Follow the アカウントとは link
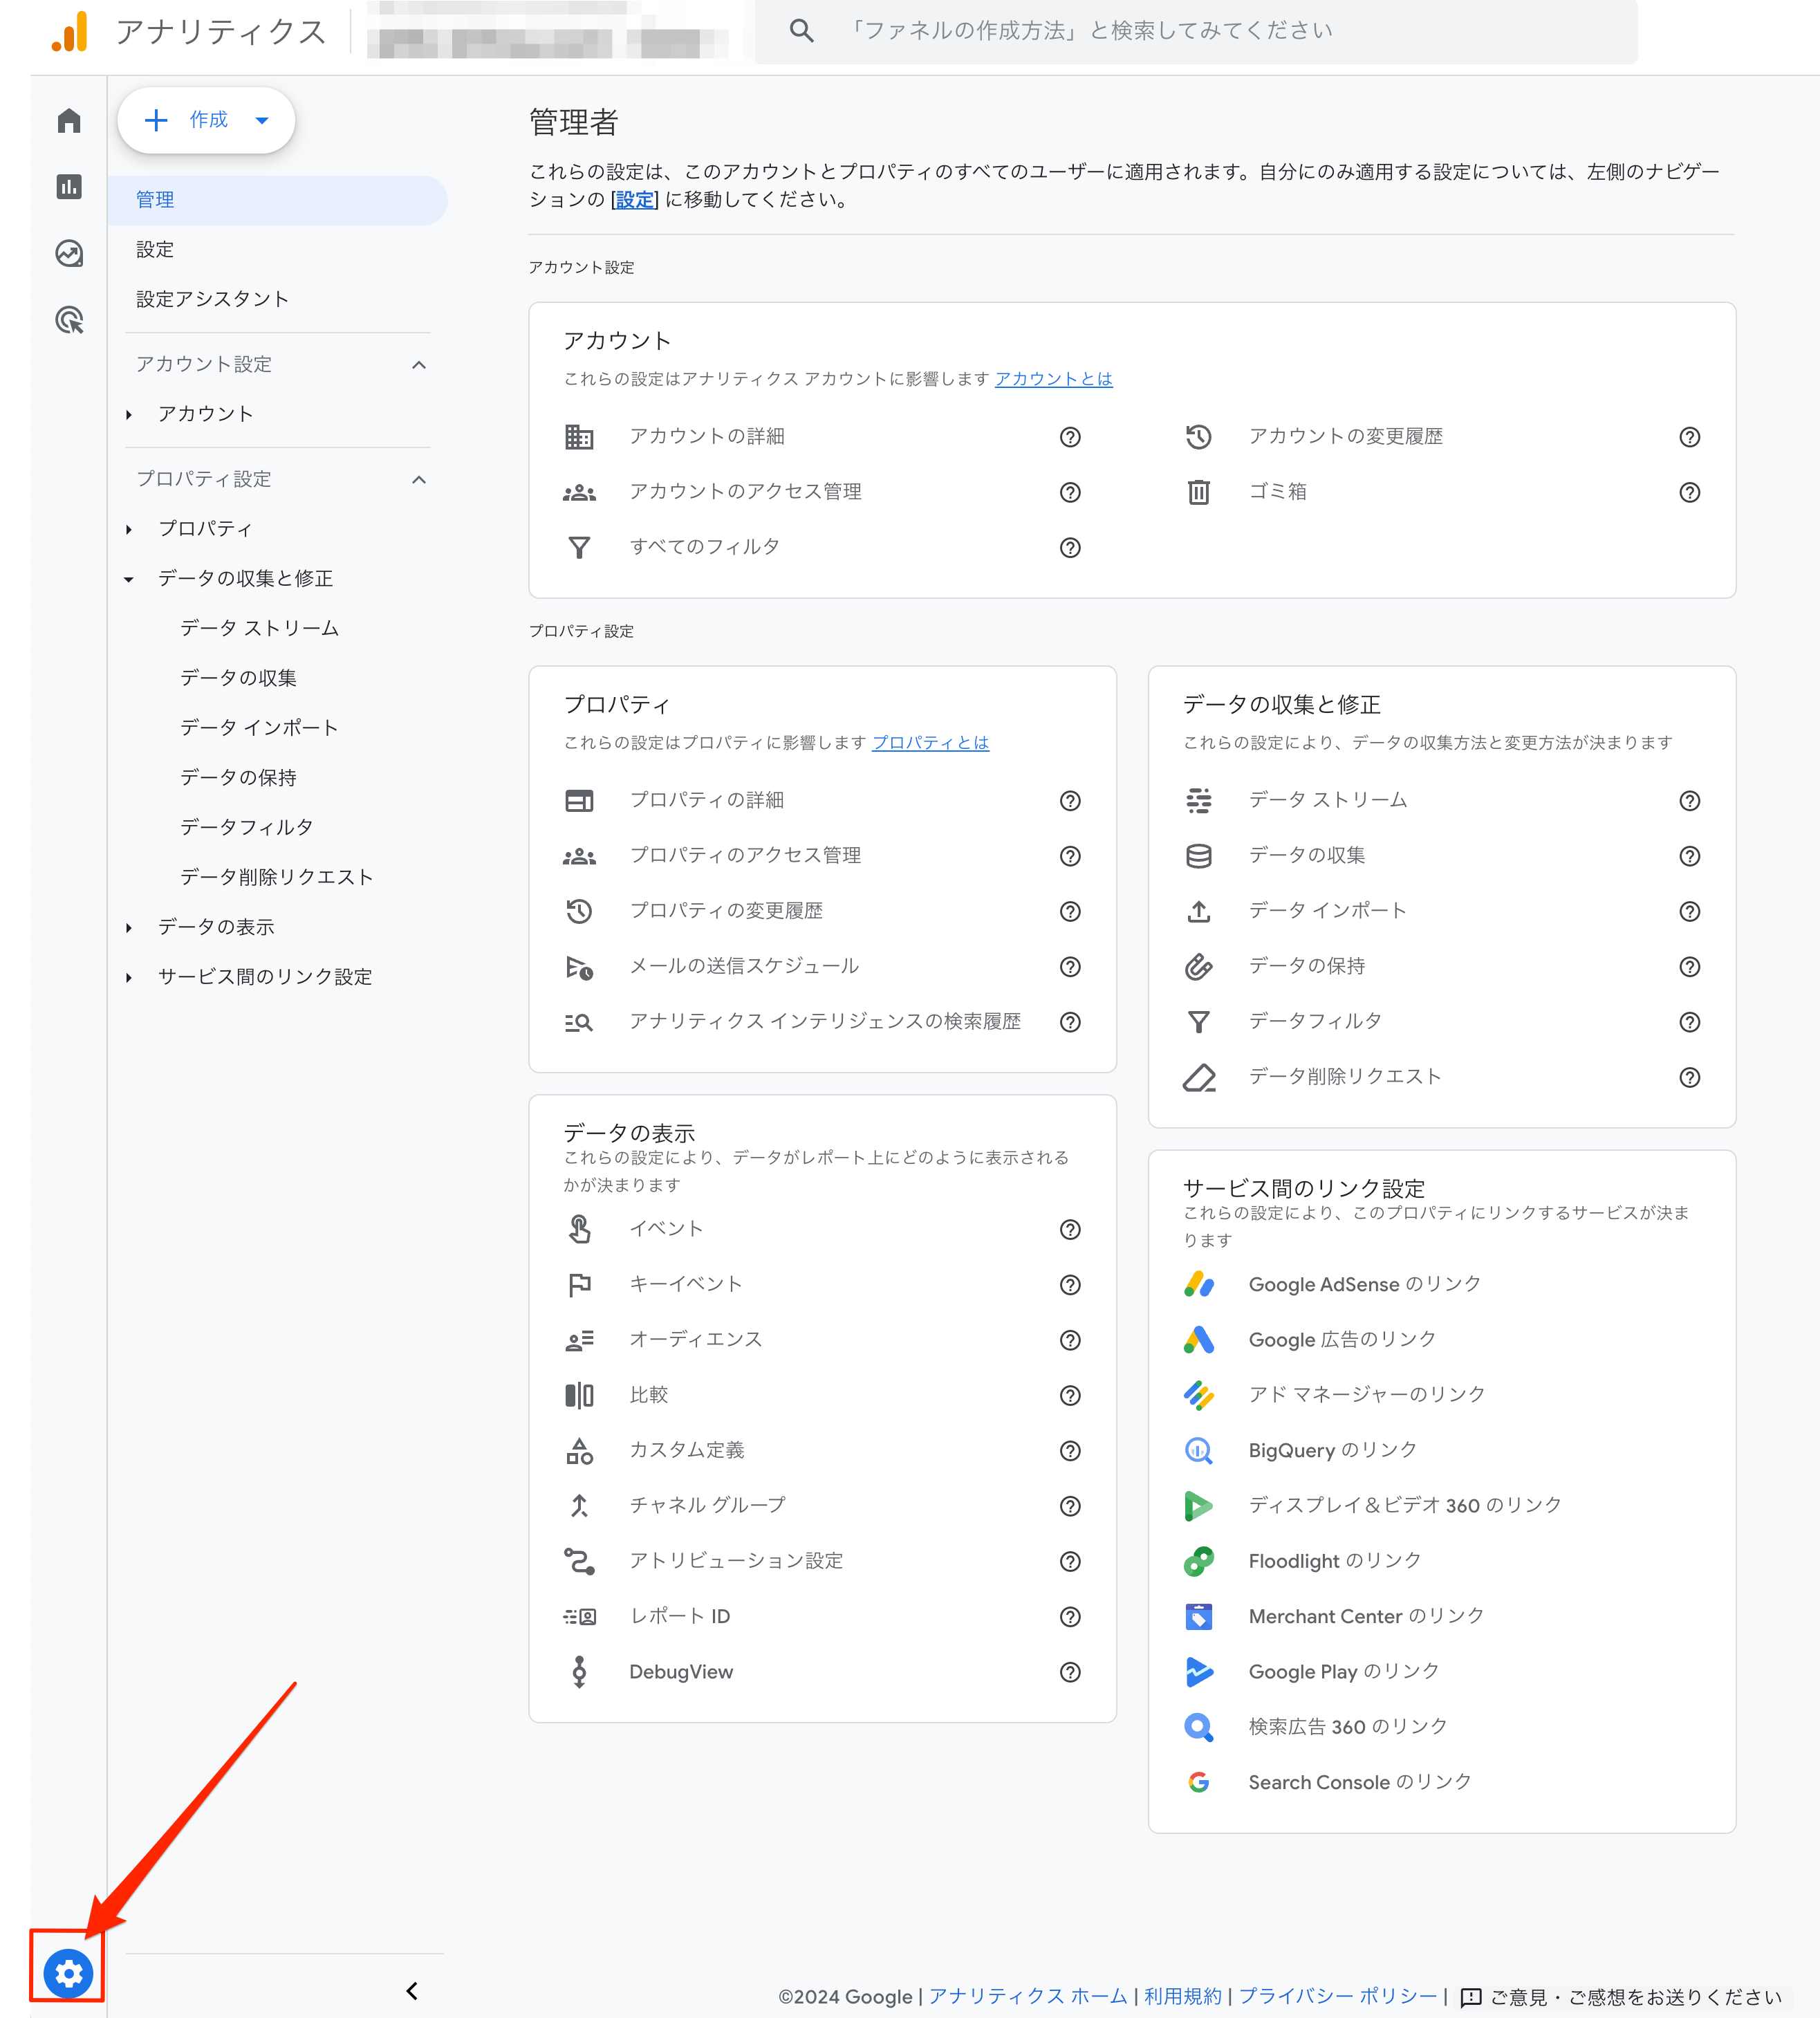 click(1054, 379)
